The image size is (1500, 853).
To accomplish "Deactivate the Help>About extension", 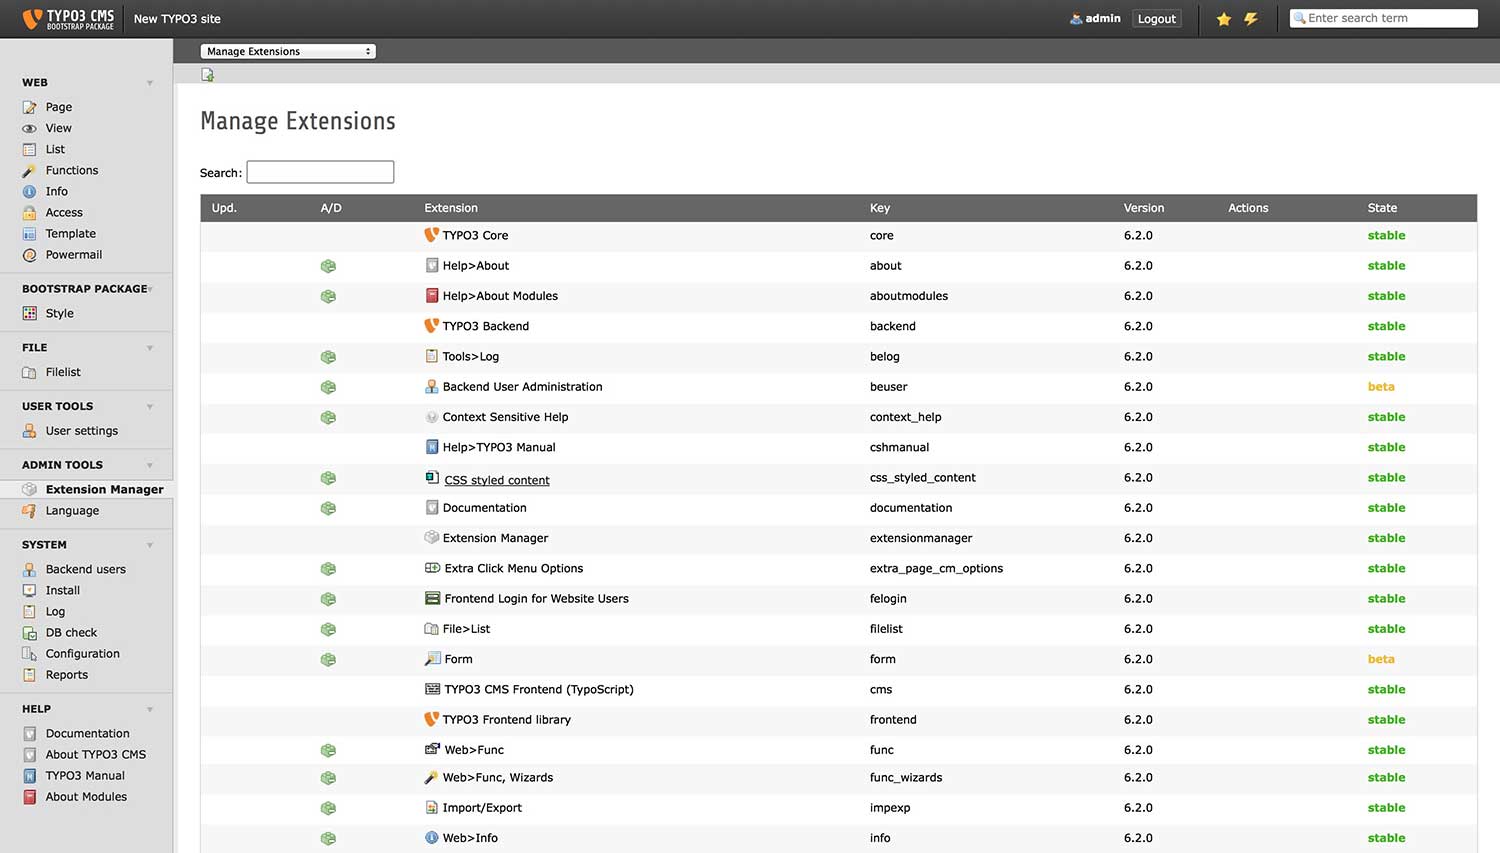I will (x=328, y=266).
